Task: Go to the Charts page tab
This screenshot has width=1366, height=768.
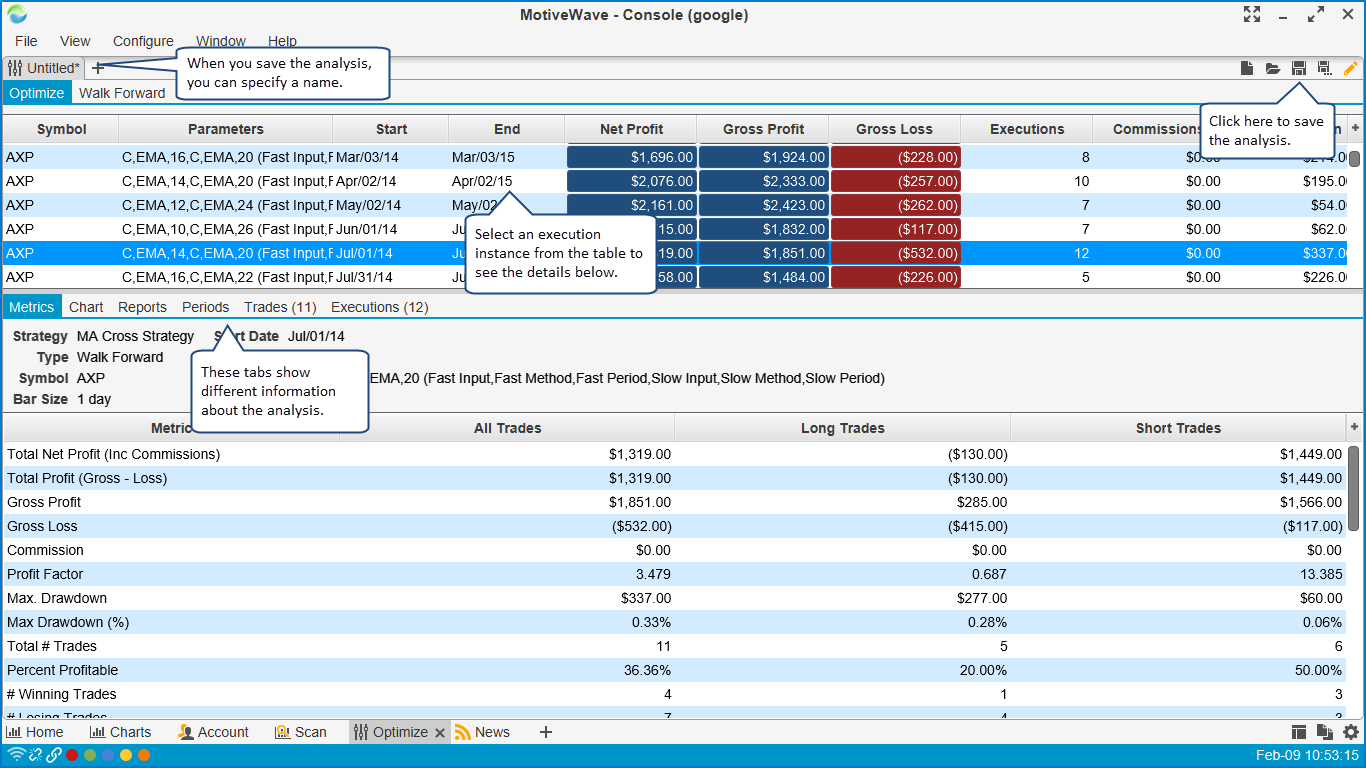Action: pos(121,732)
